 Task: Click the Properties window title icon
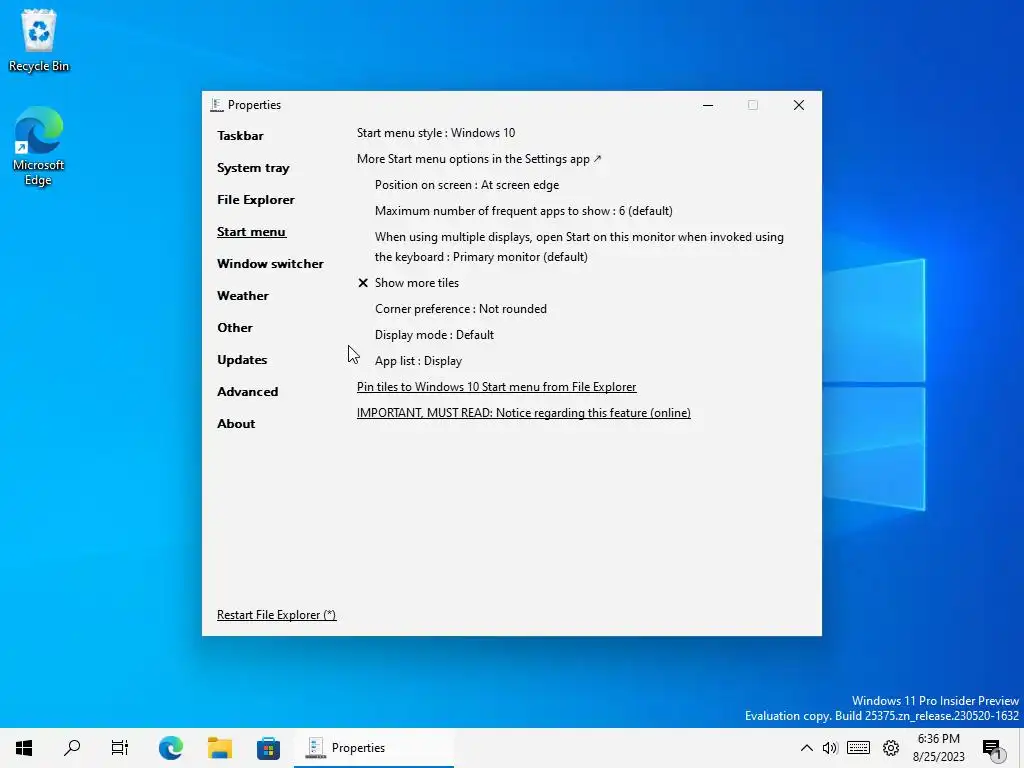[217, 105]
